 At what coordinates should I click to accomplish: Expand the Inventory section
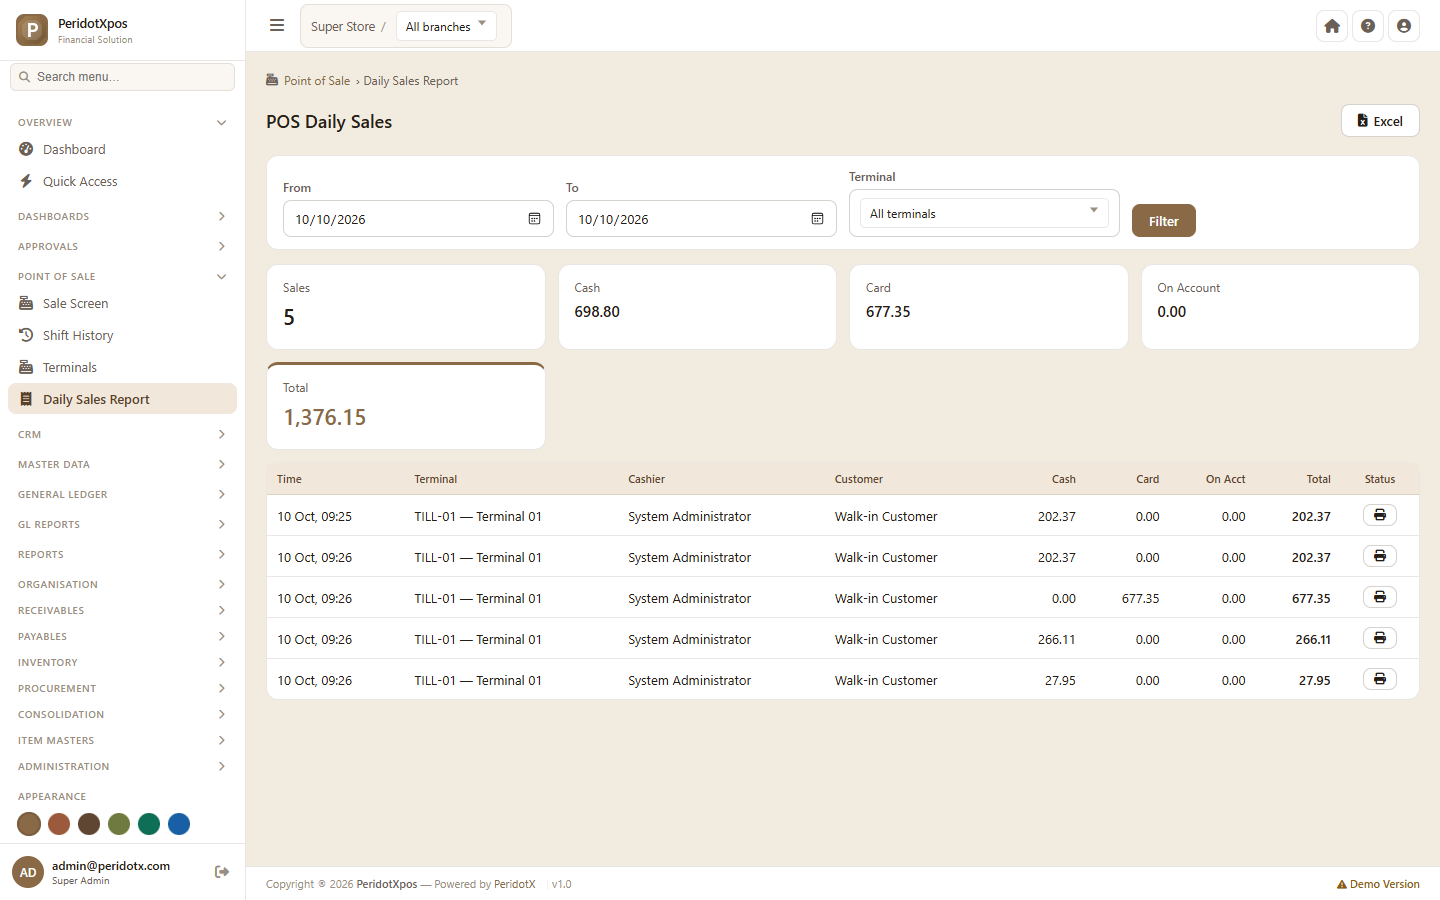click(122, 662)
